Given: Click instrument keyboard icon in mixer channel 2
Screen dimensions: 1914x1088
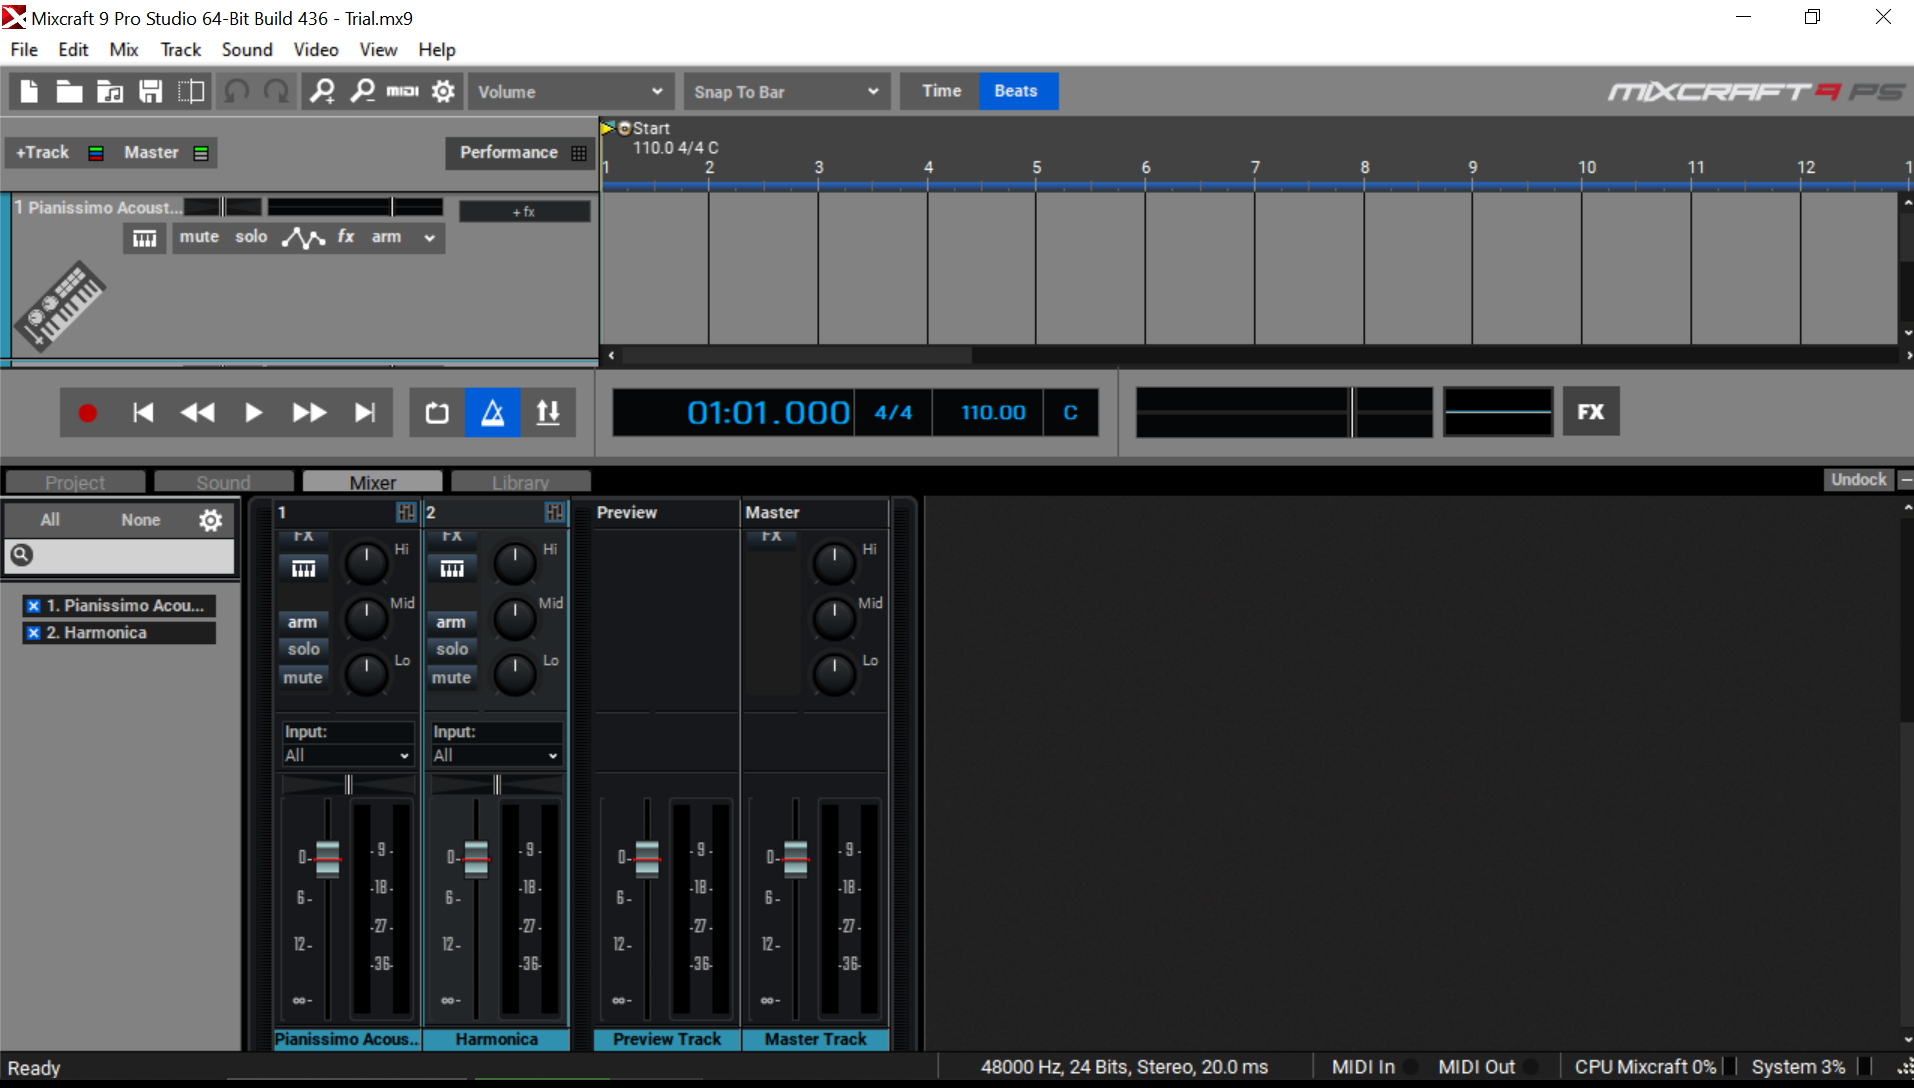Looking at the screenshot, I should (x=452, y=569).
